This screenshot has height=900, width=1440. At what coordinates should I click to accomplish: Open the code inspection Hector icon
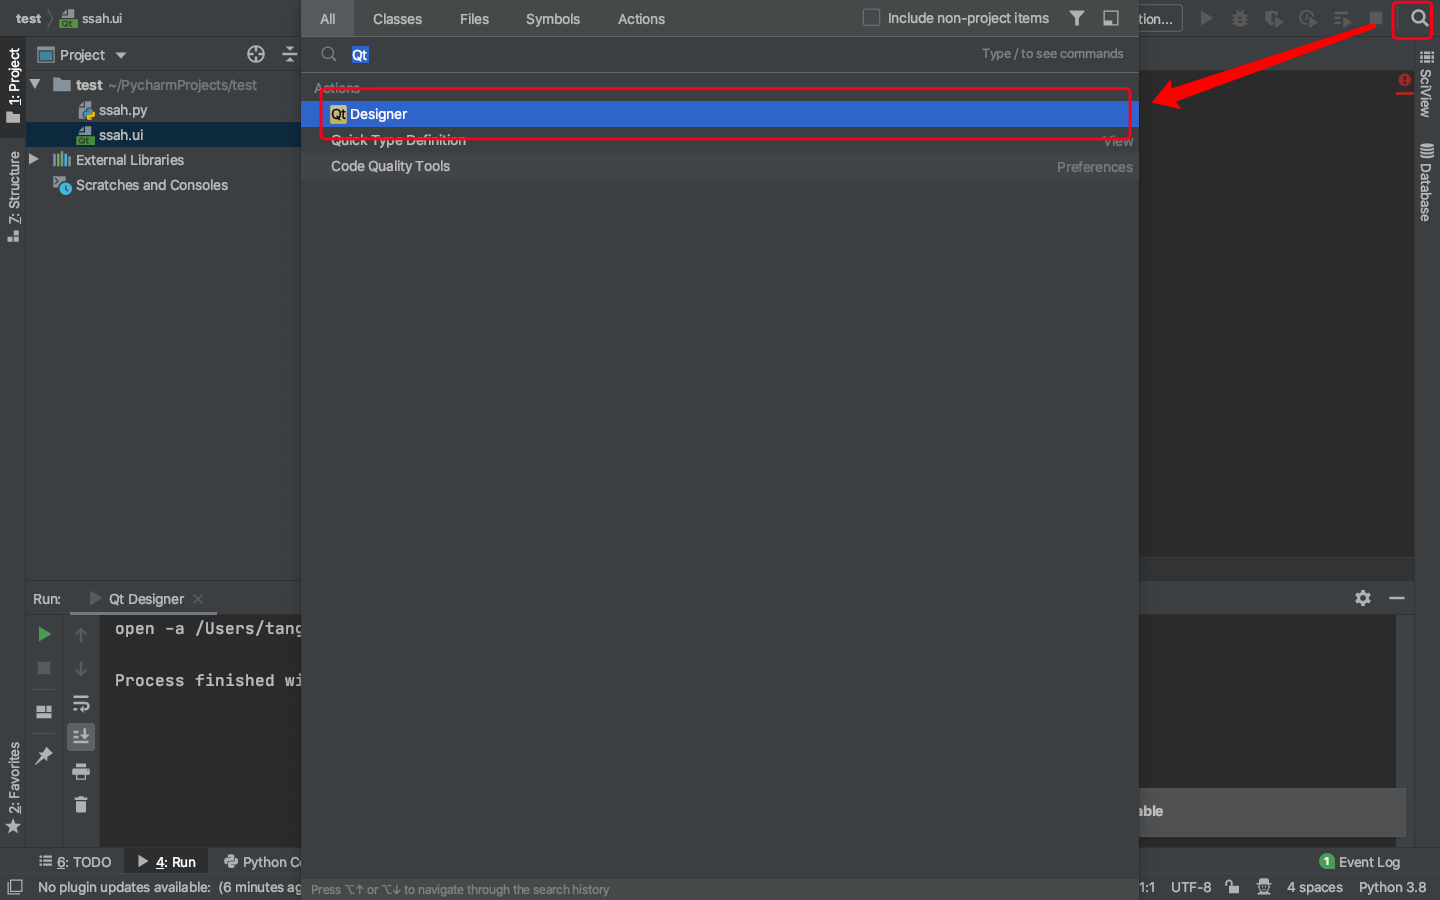tap(1264, 887)
